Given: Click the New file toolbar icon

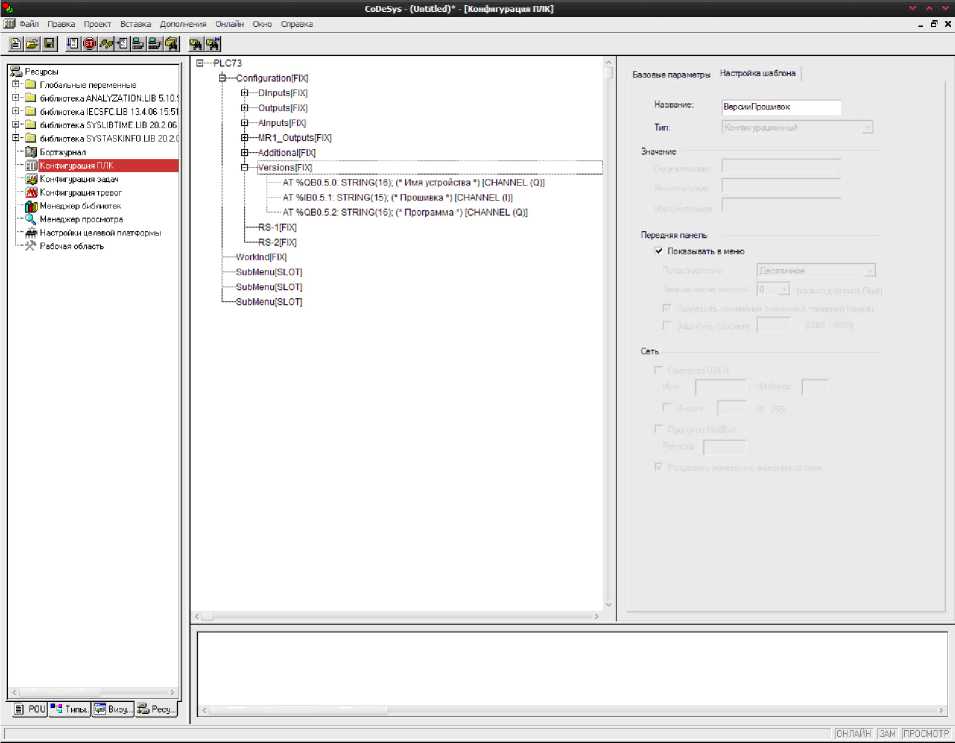Looking at the screenshot, I should click(16, 44).
